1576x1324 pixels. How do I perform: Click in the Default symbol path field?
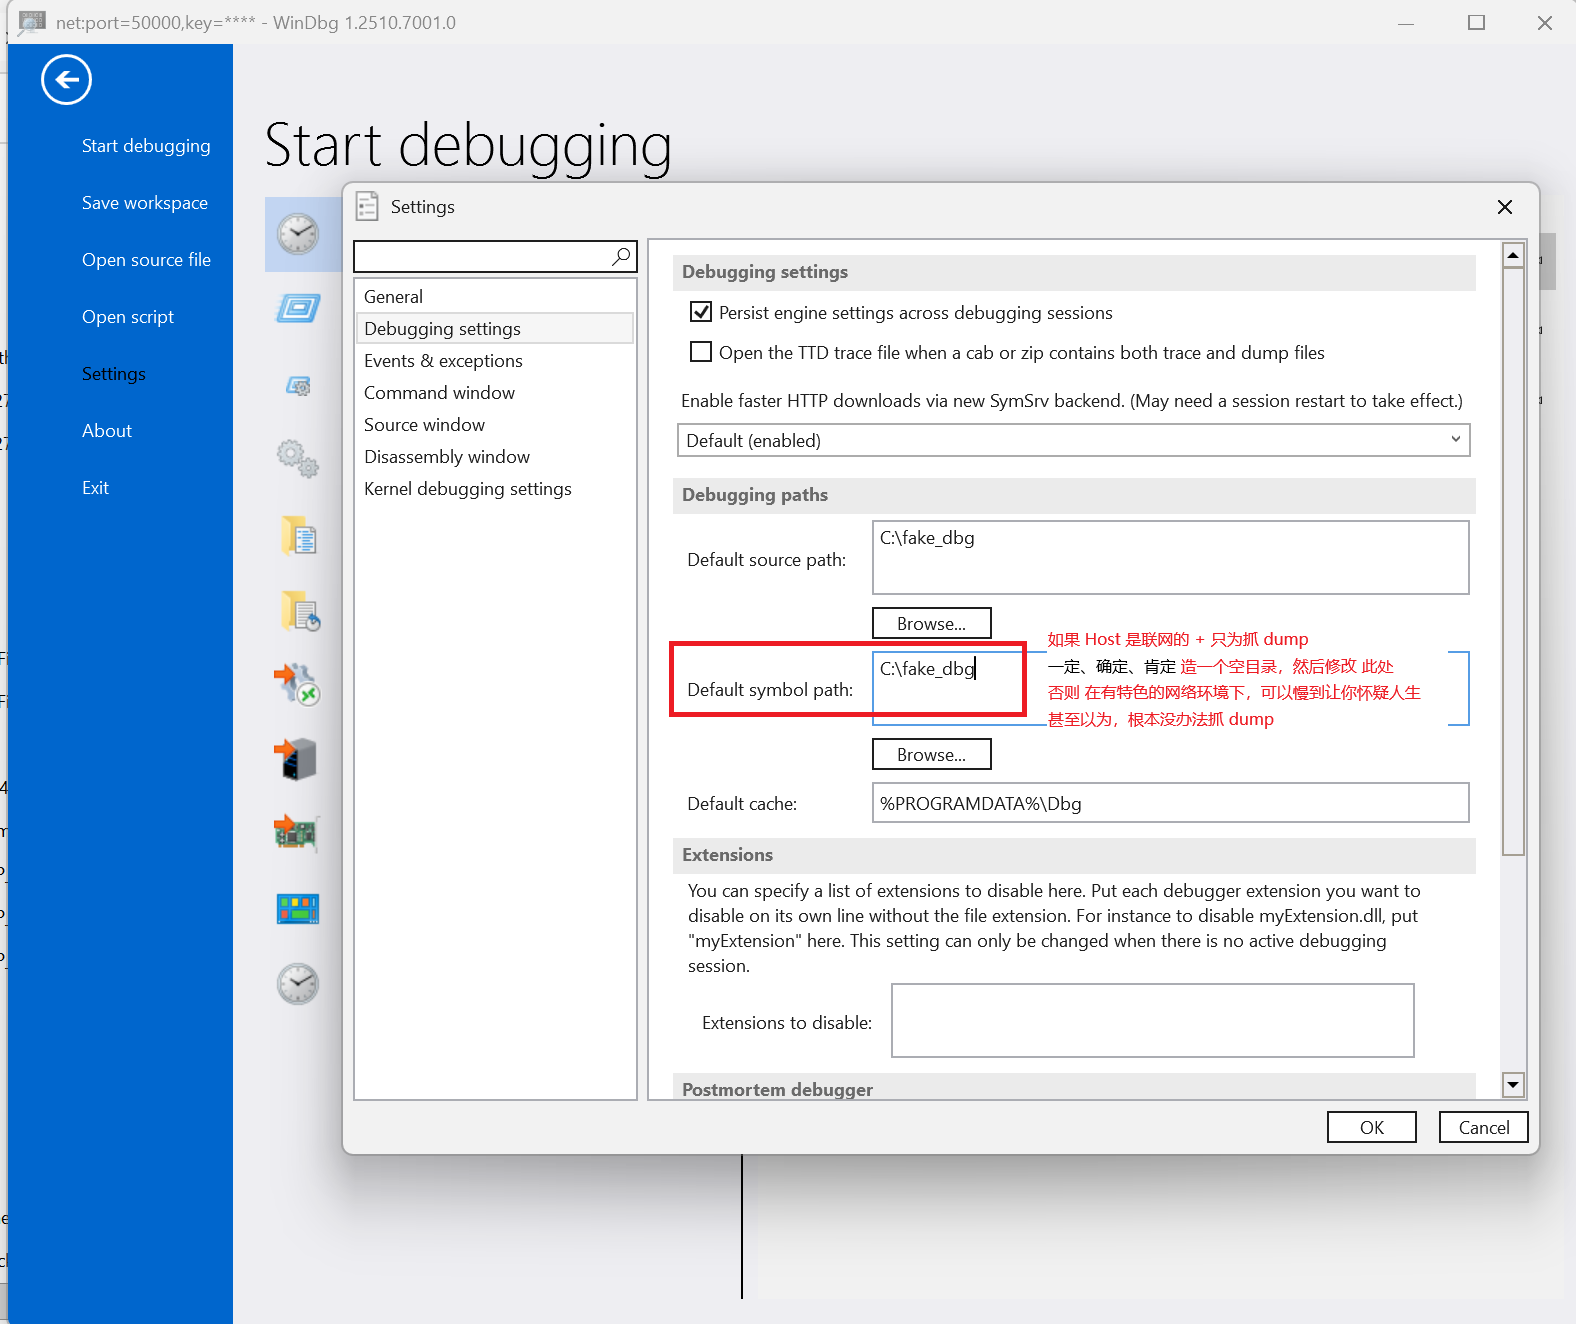[1170, 688]
